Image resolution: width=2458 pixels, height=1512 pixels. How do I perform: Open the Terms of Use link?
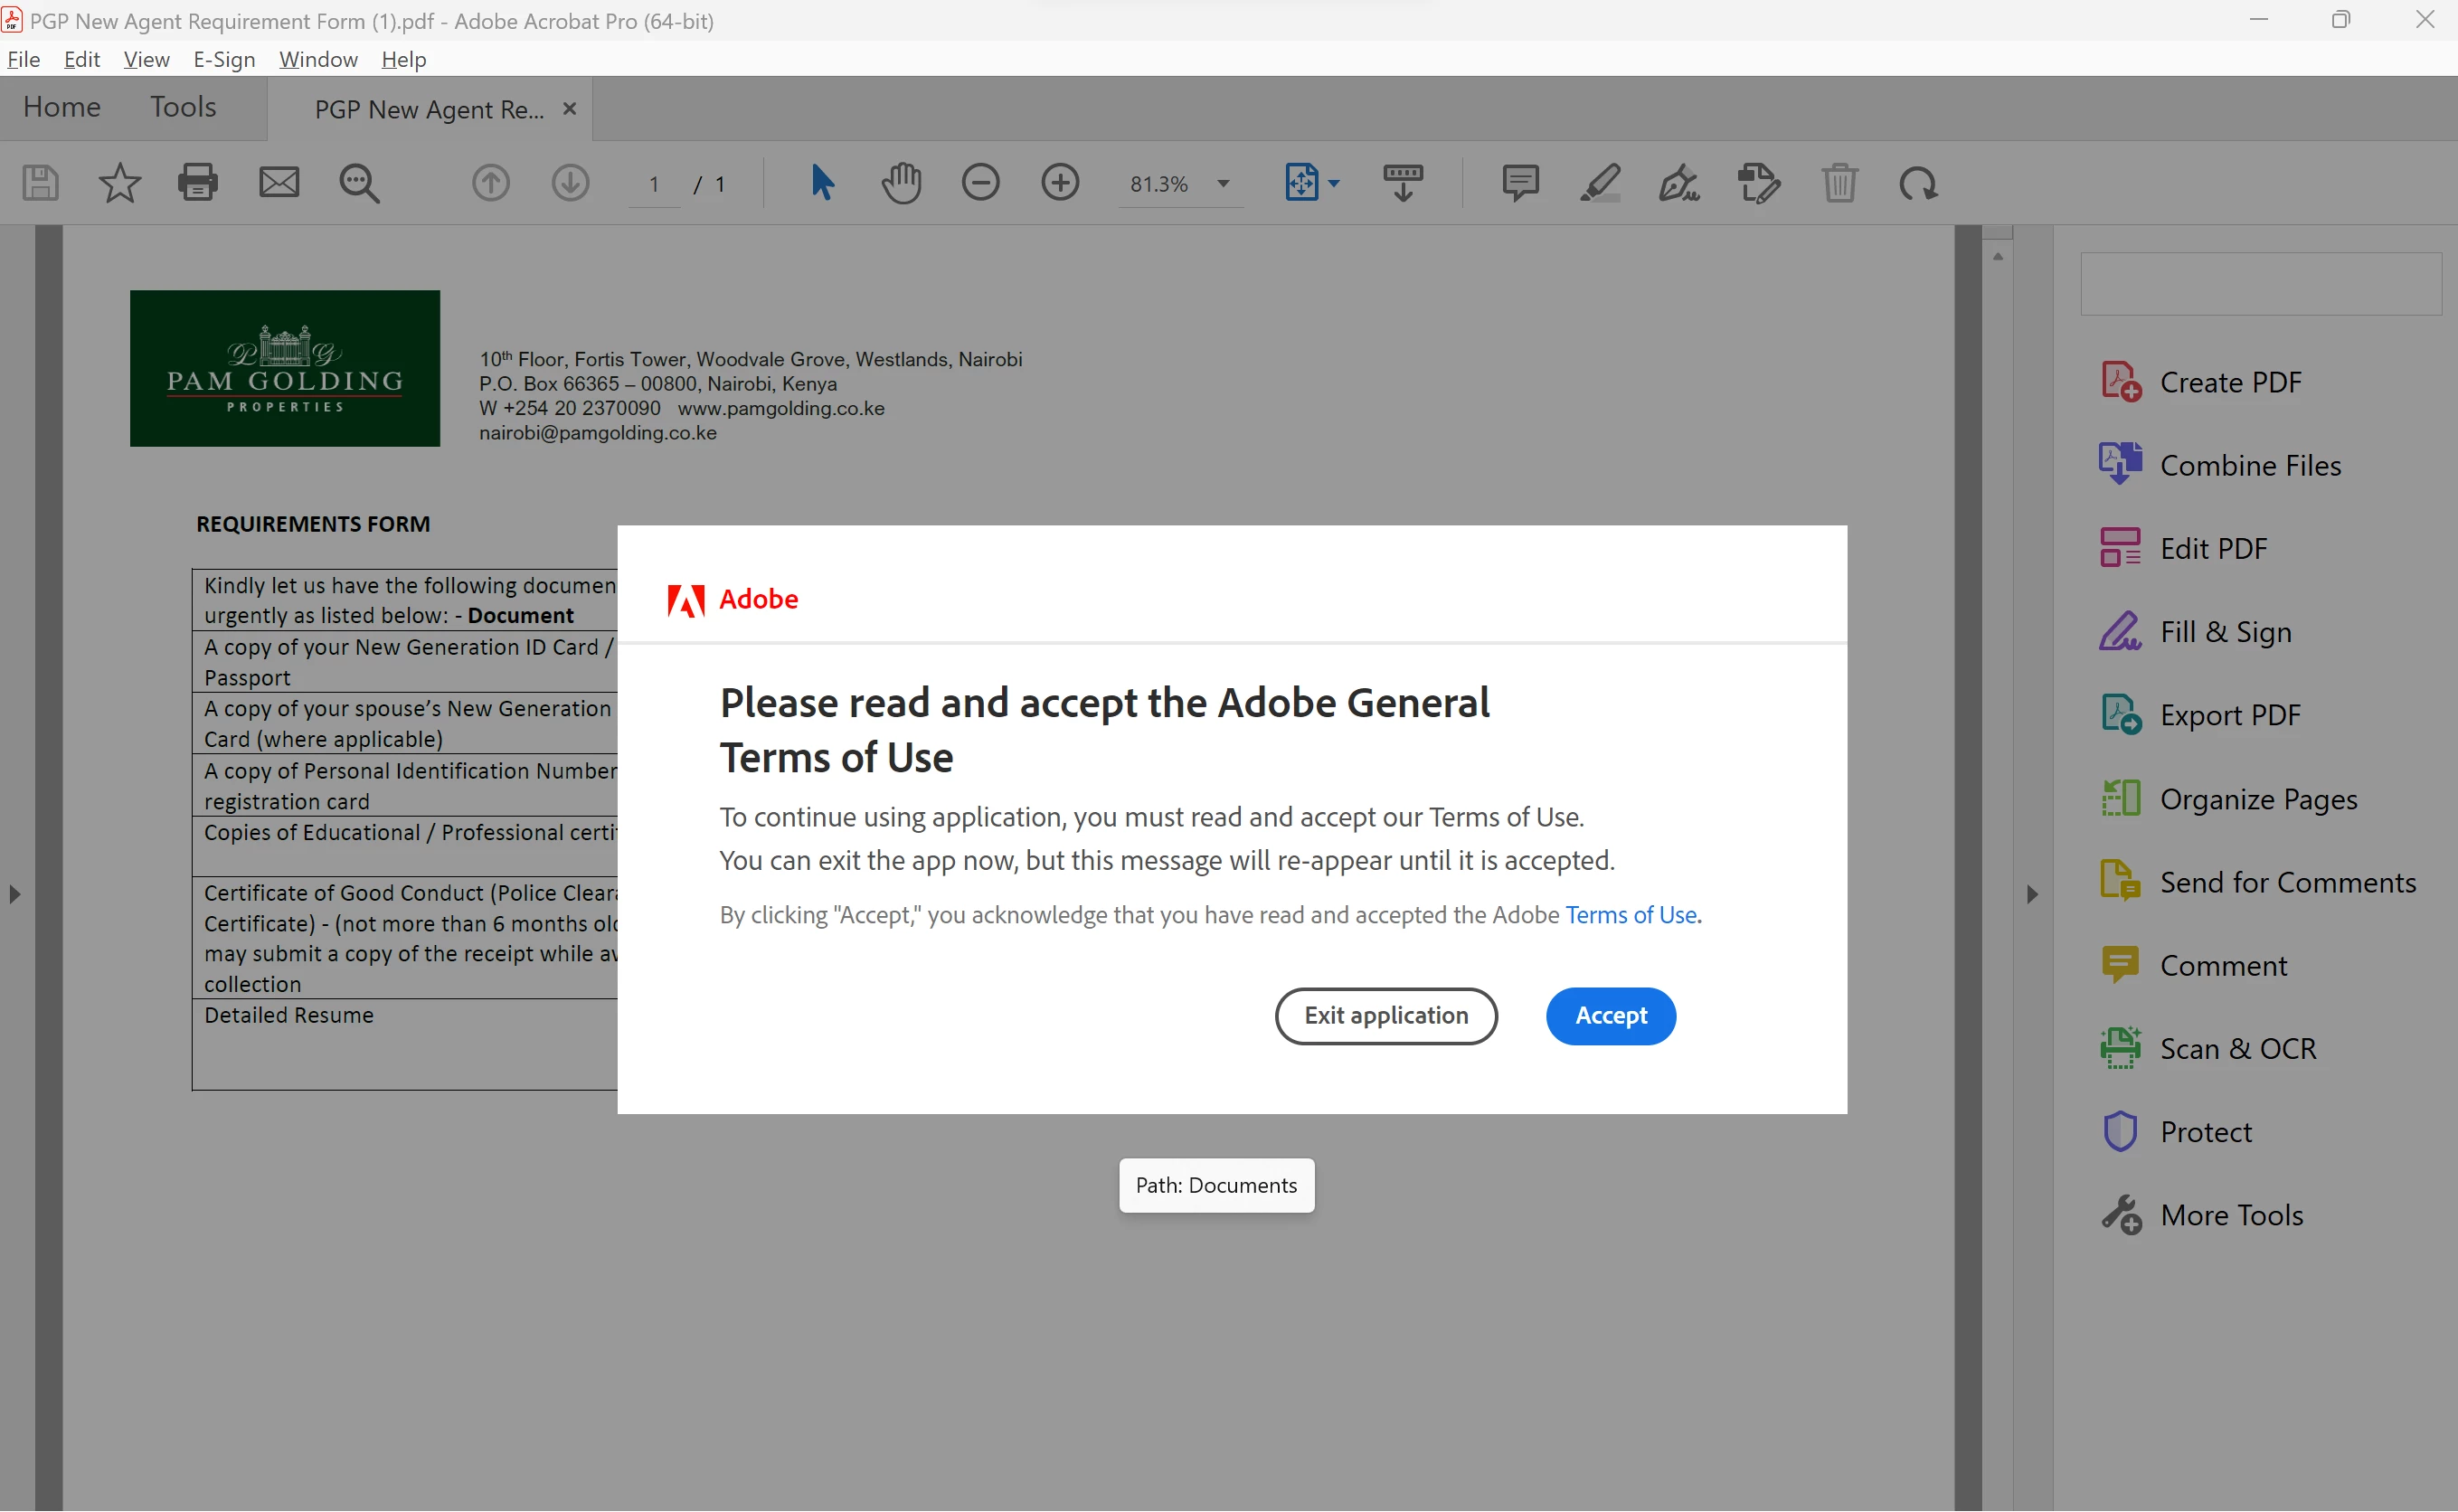pyautogui.click(x=1630, y=915)
